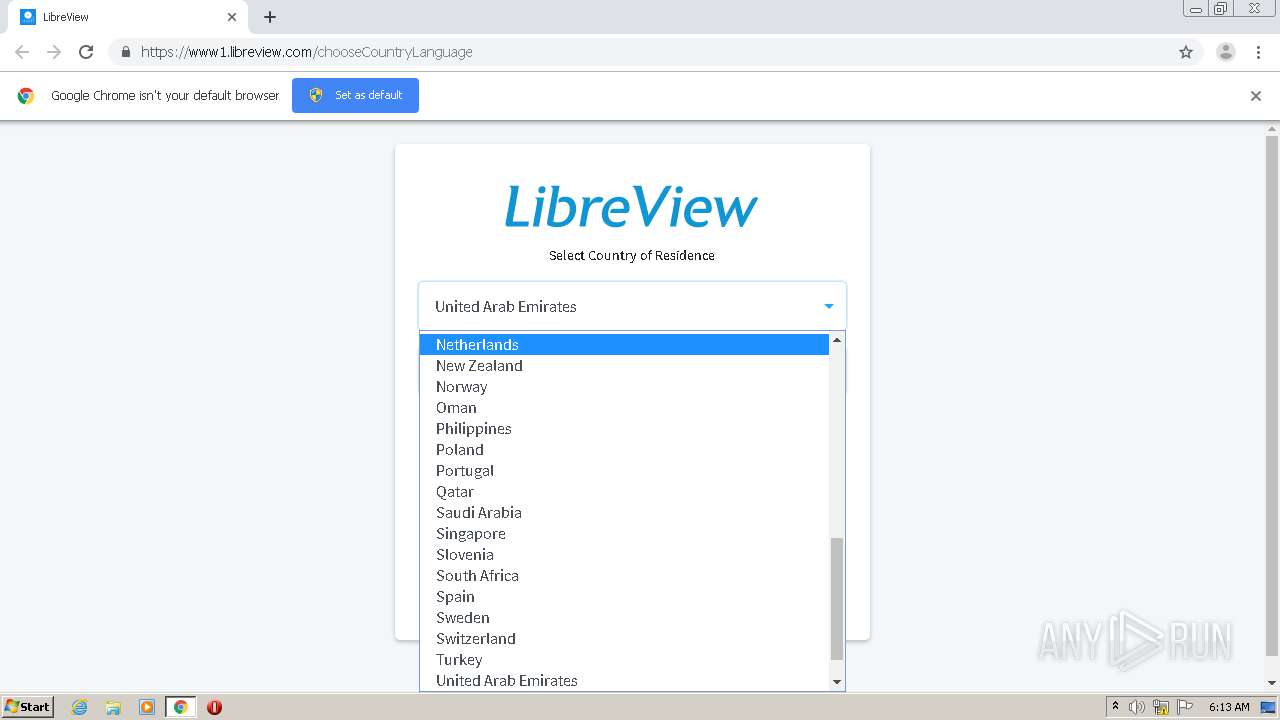Pick Singapore from the list

624,533
